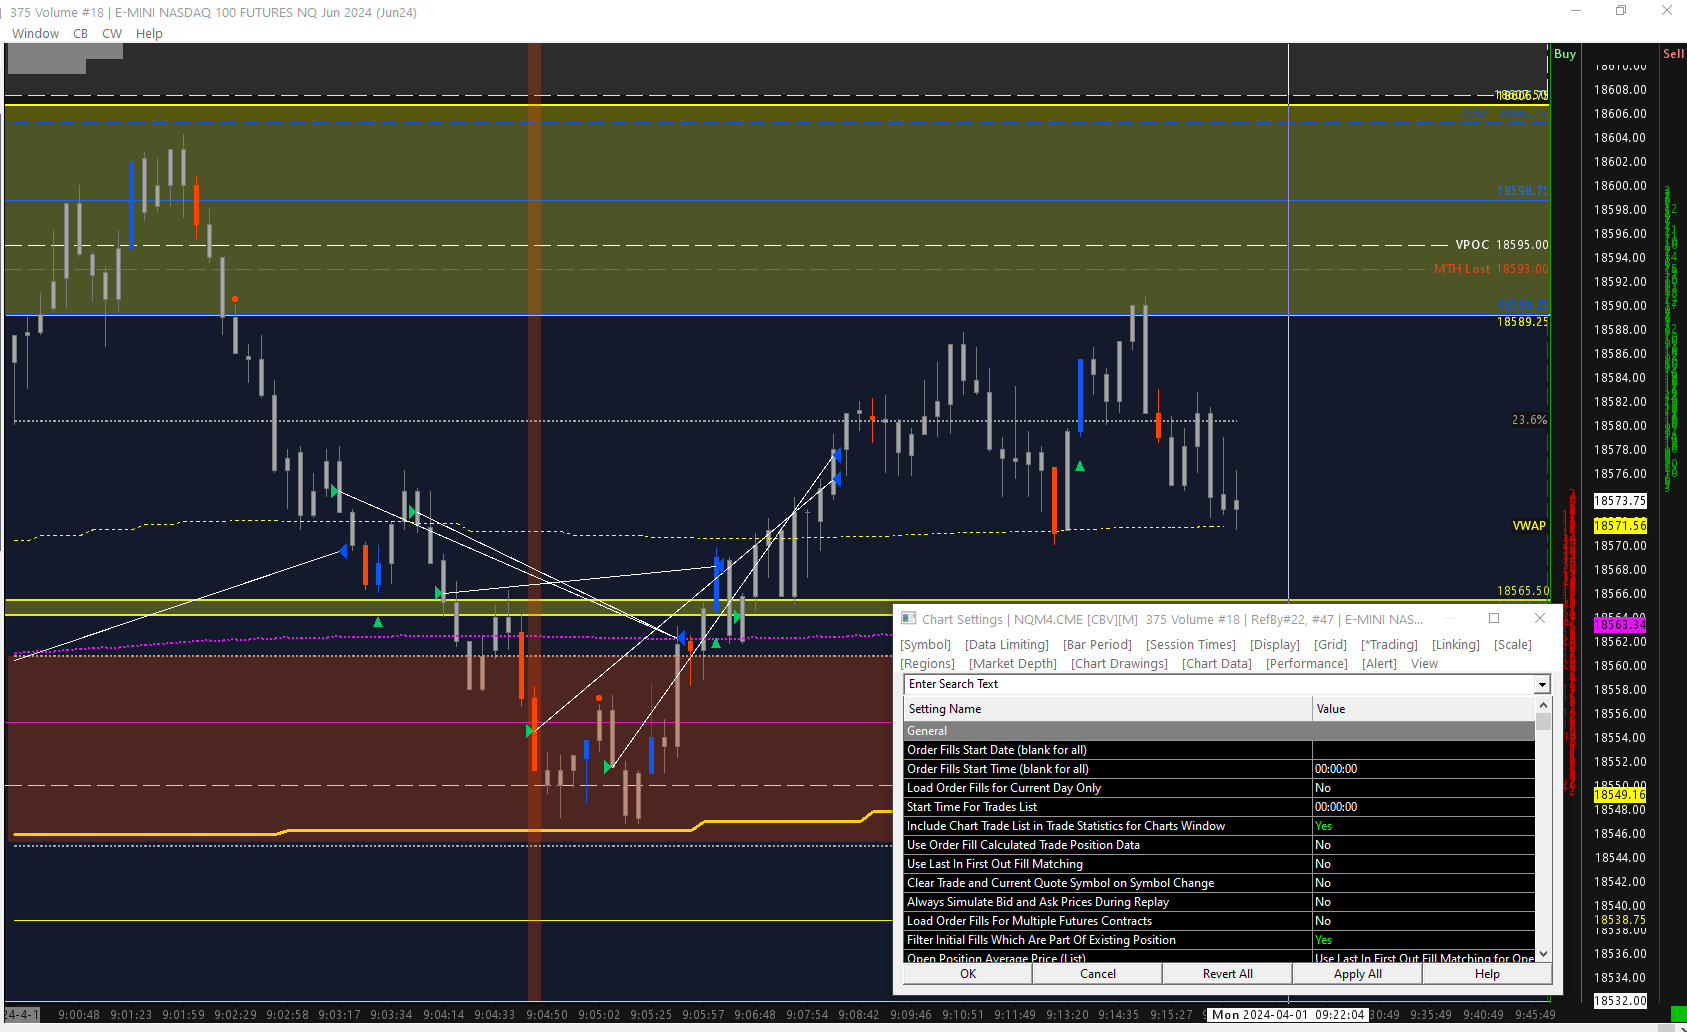
Task: Click the Value column header
Action: click(x=1423, y=709)
